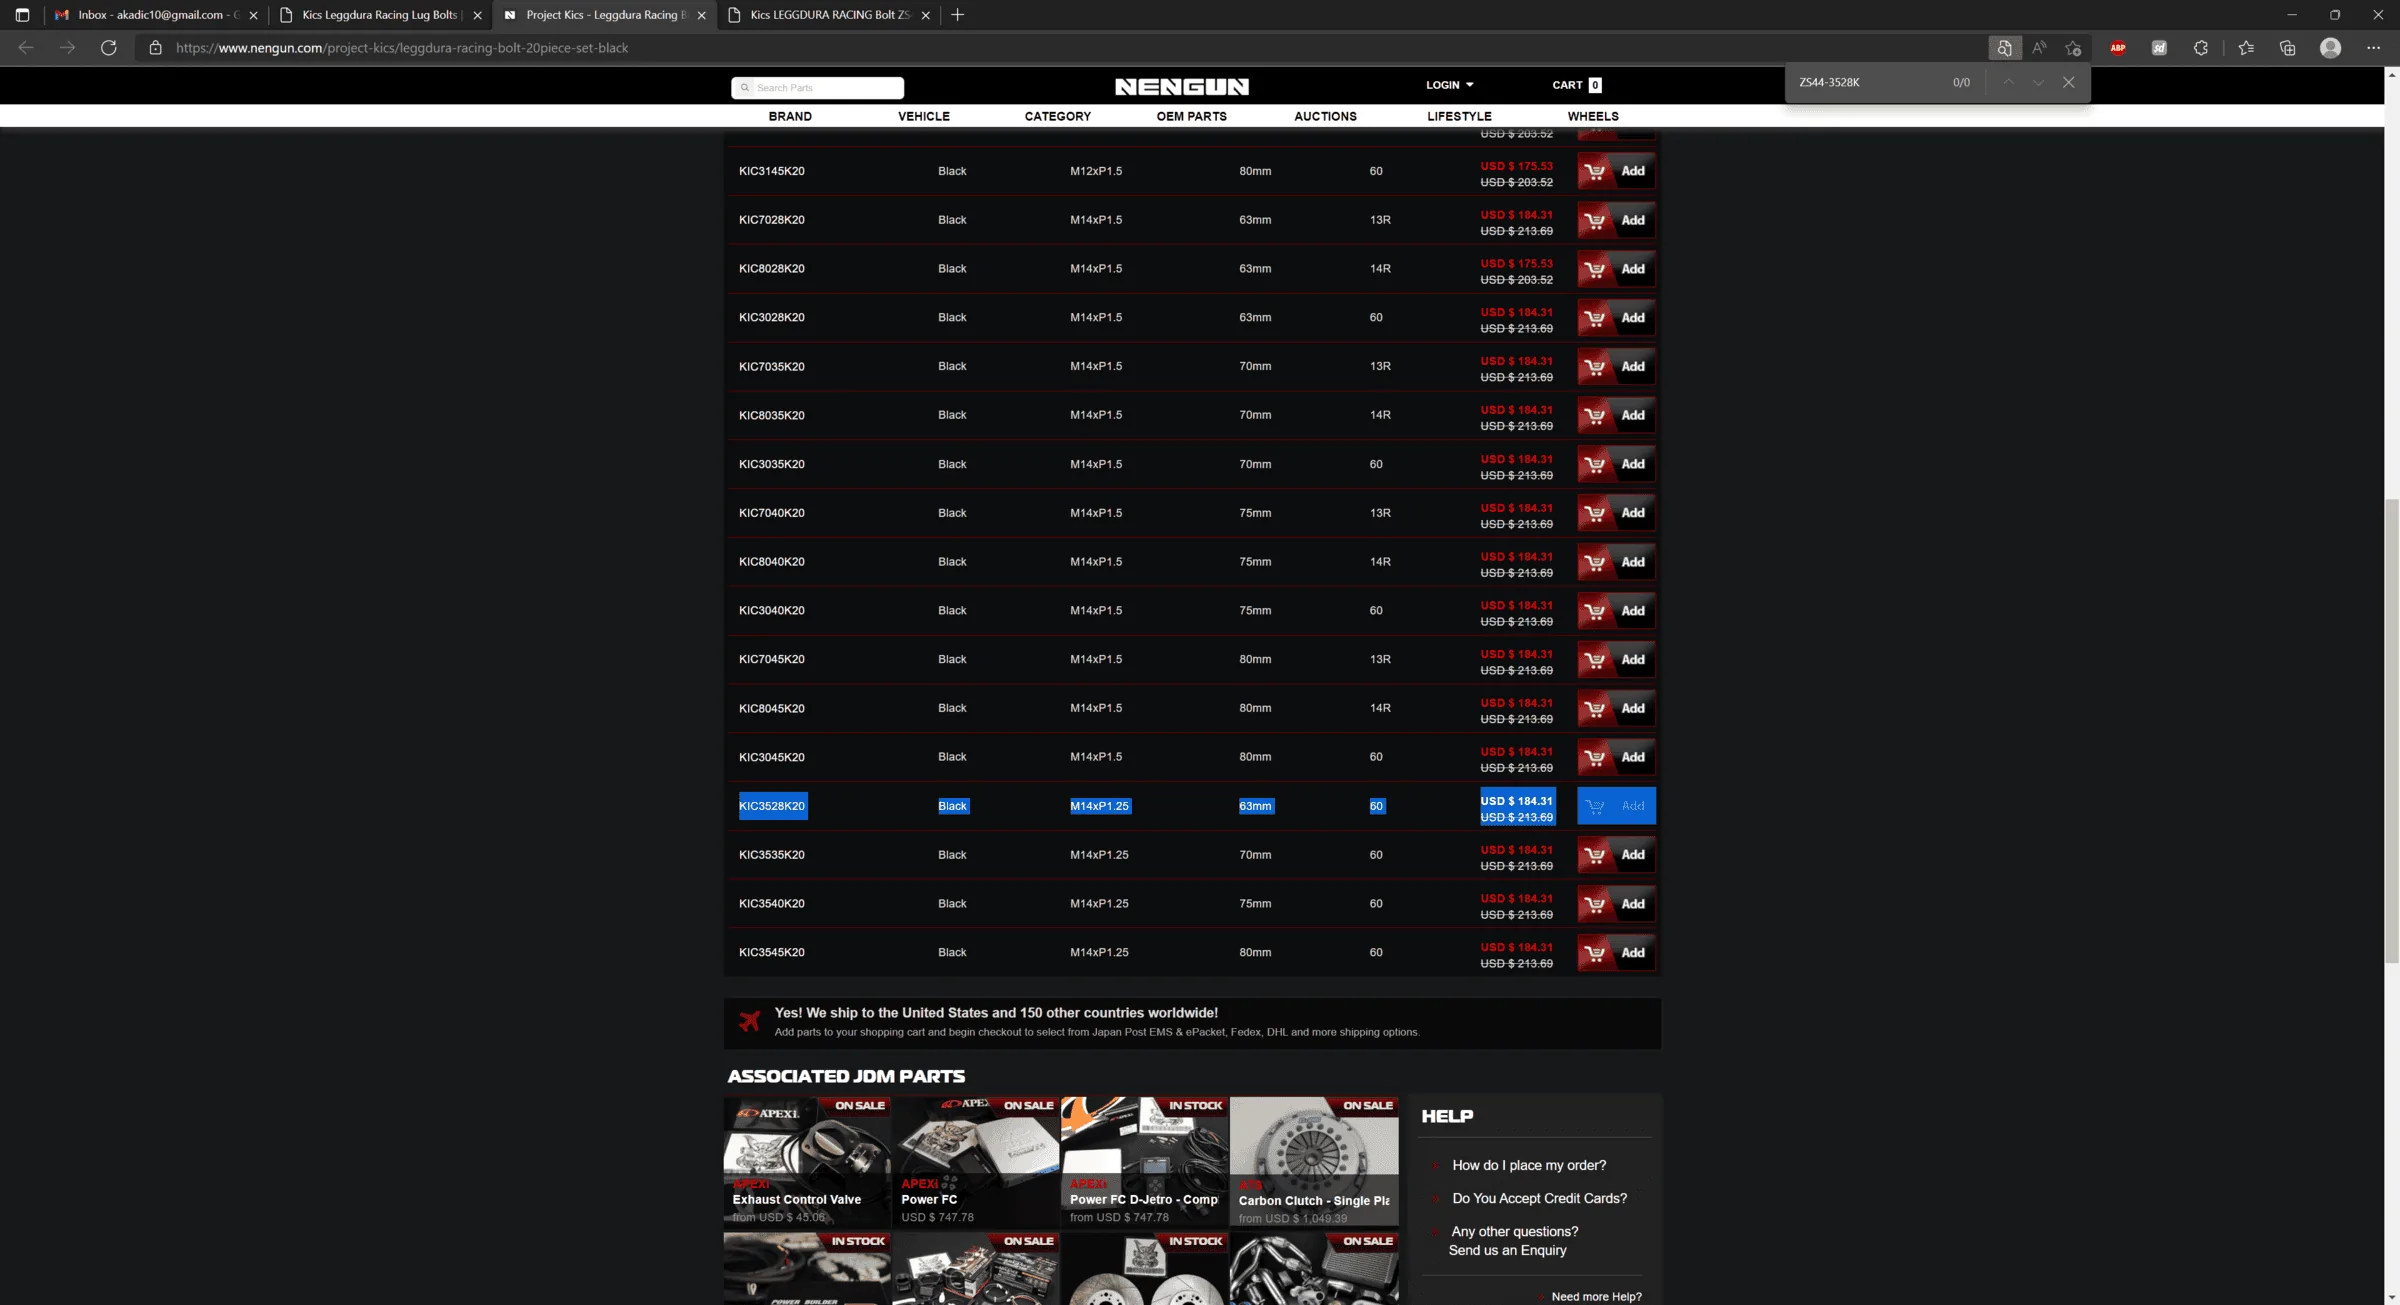Go to next find result arrow

pyautogui.click(x=2038, y=82)
